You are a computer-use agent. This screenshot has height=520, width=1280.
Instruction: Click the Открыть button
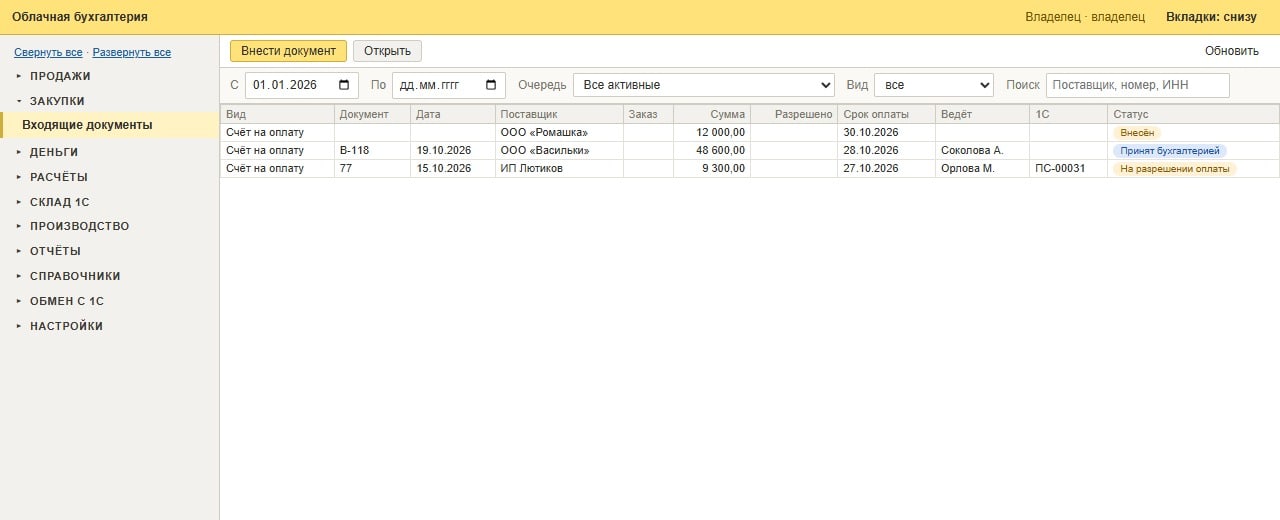tap(387, 51)
